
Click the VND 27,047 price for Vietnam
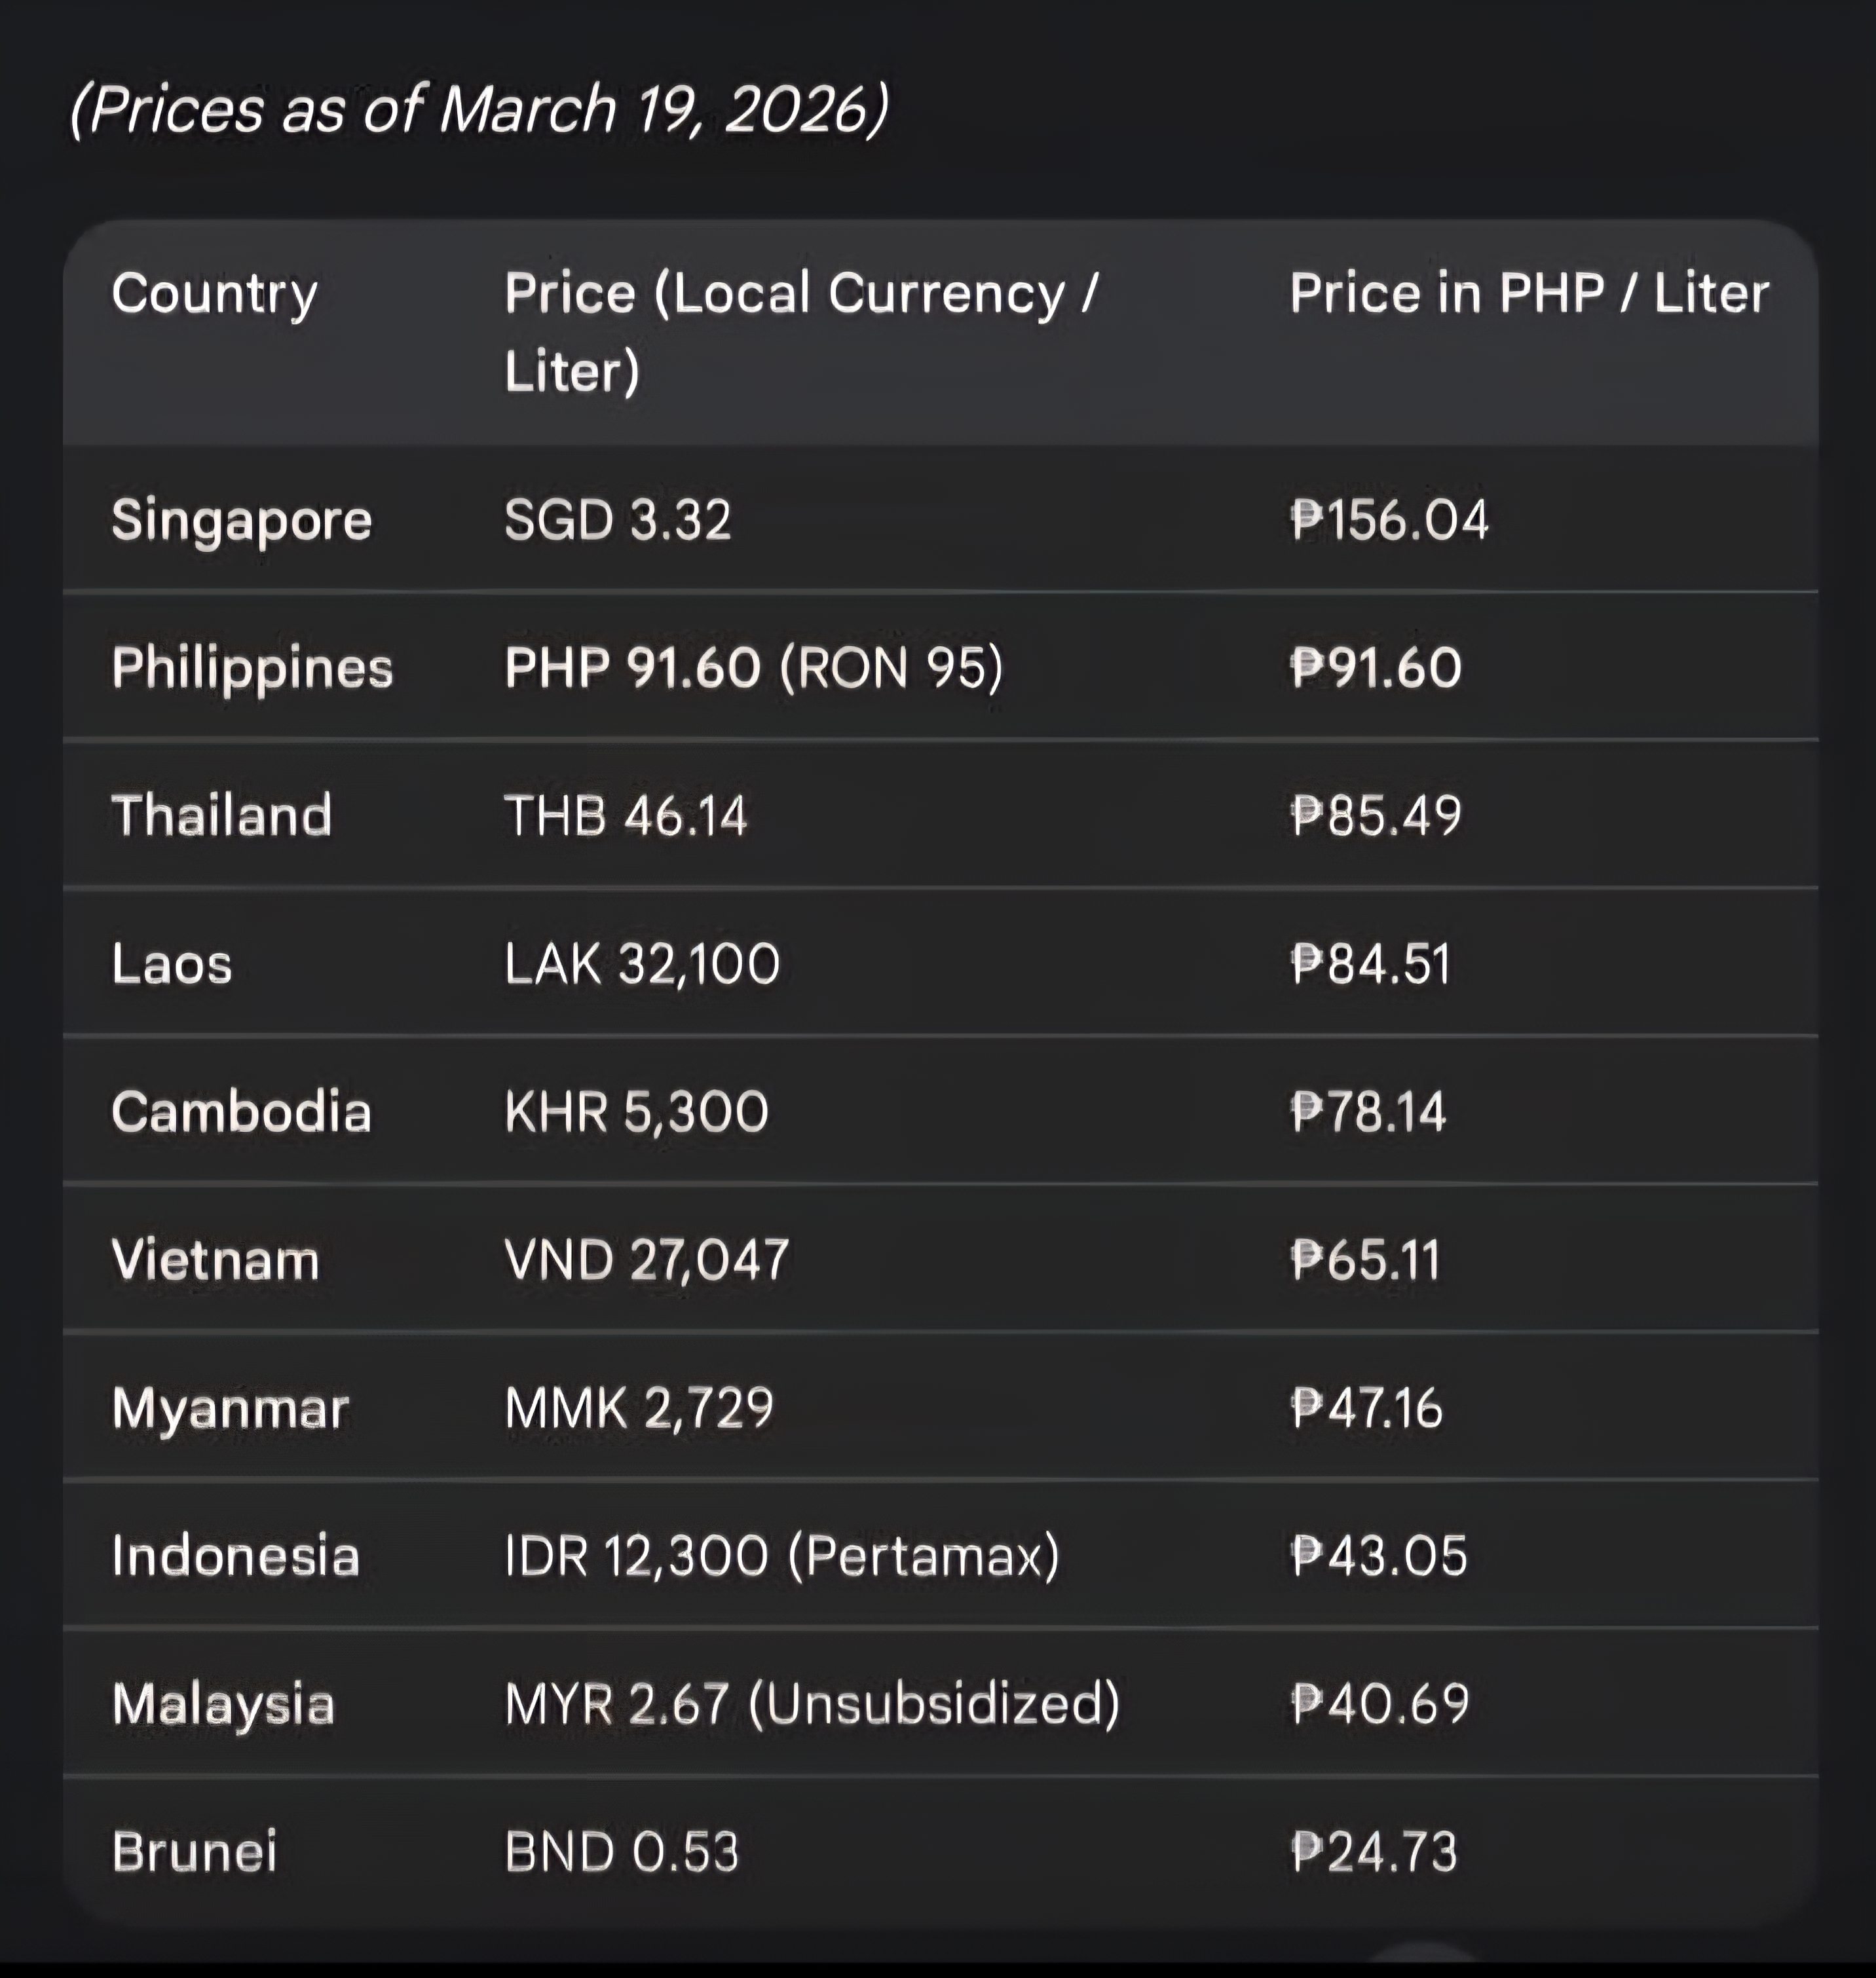tap(646, 1260)
